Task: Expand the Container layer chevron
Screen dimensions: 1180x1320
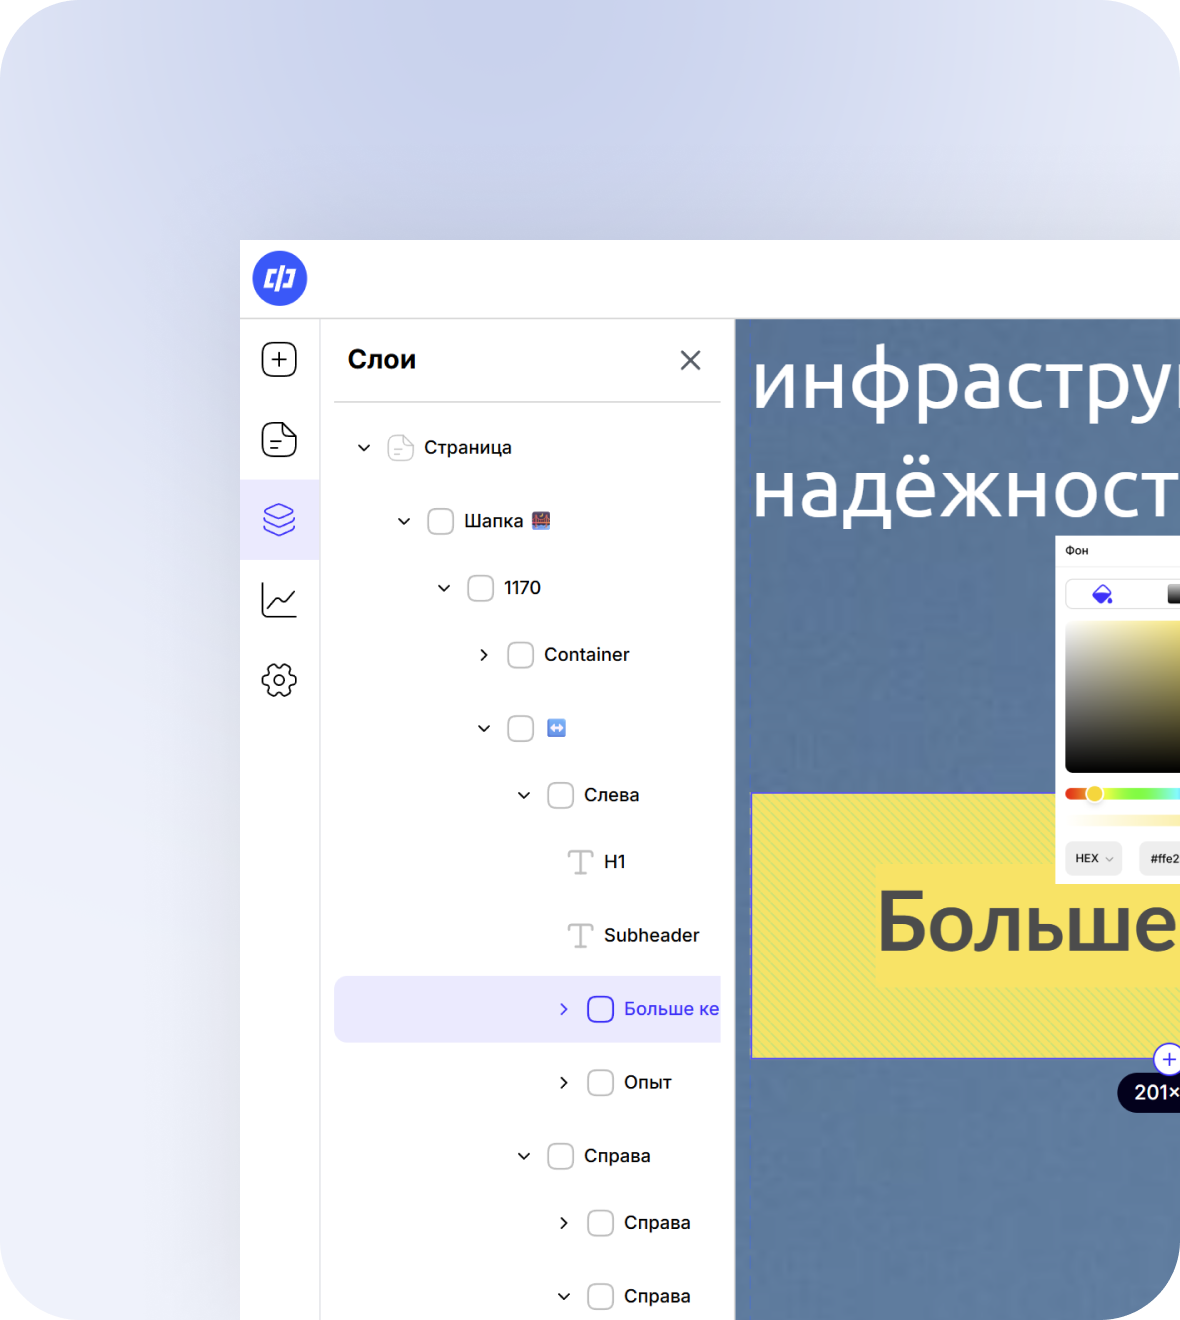Action: pos(484,655)
